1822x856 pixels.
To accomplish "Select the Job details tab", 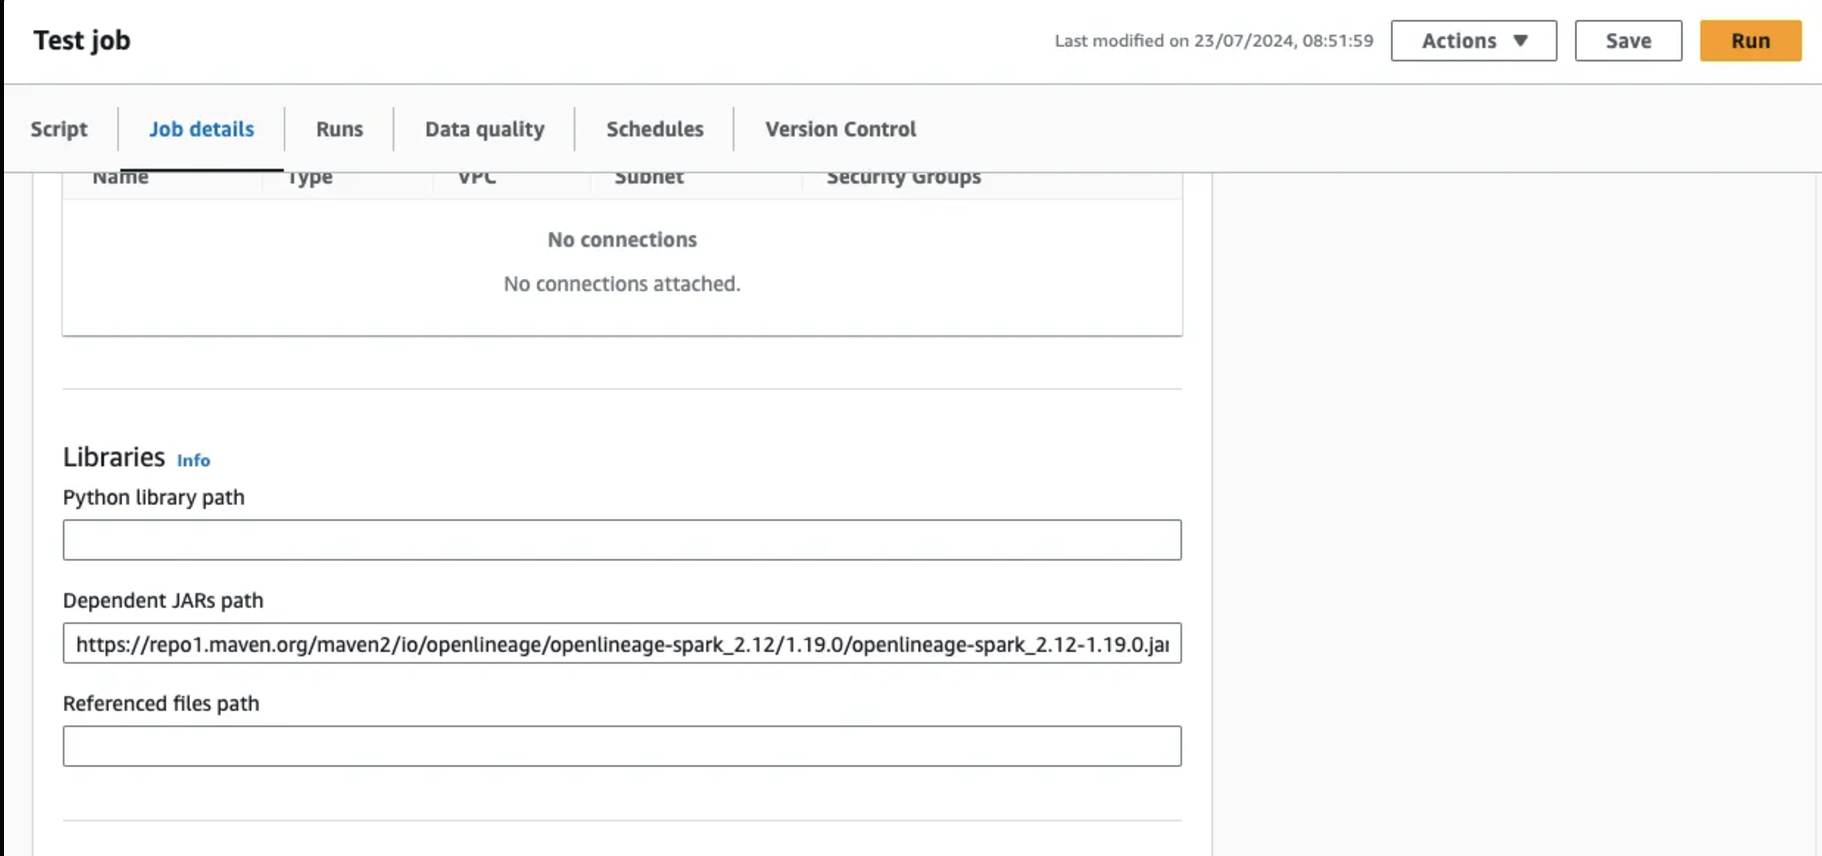I will [201, 129].
